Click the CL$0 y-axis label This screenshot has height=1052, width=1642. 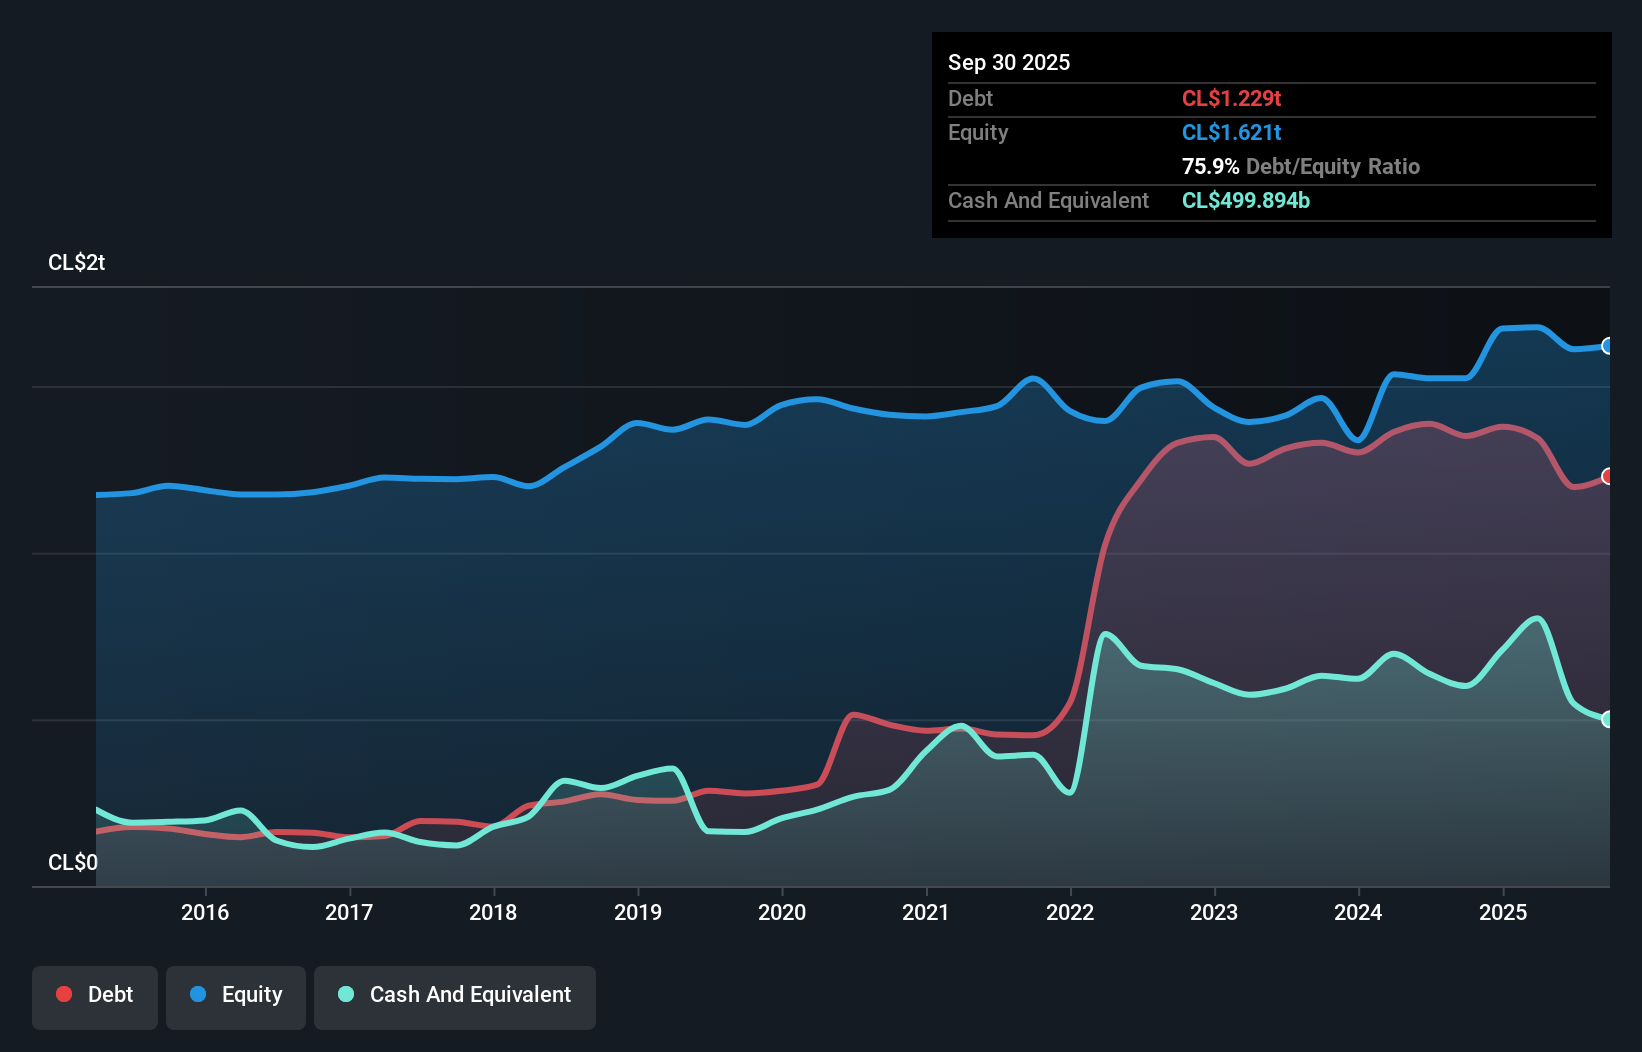(73, 862)
